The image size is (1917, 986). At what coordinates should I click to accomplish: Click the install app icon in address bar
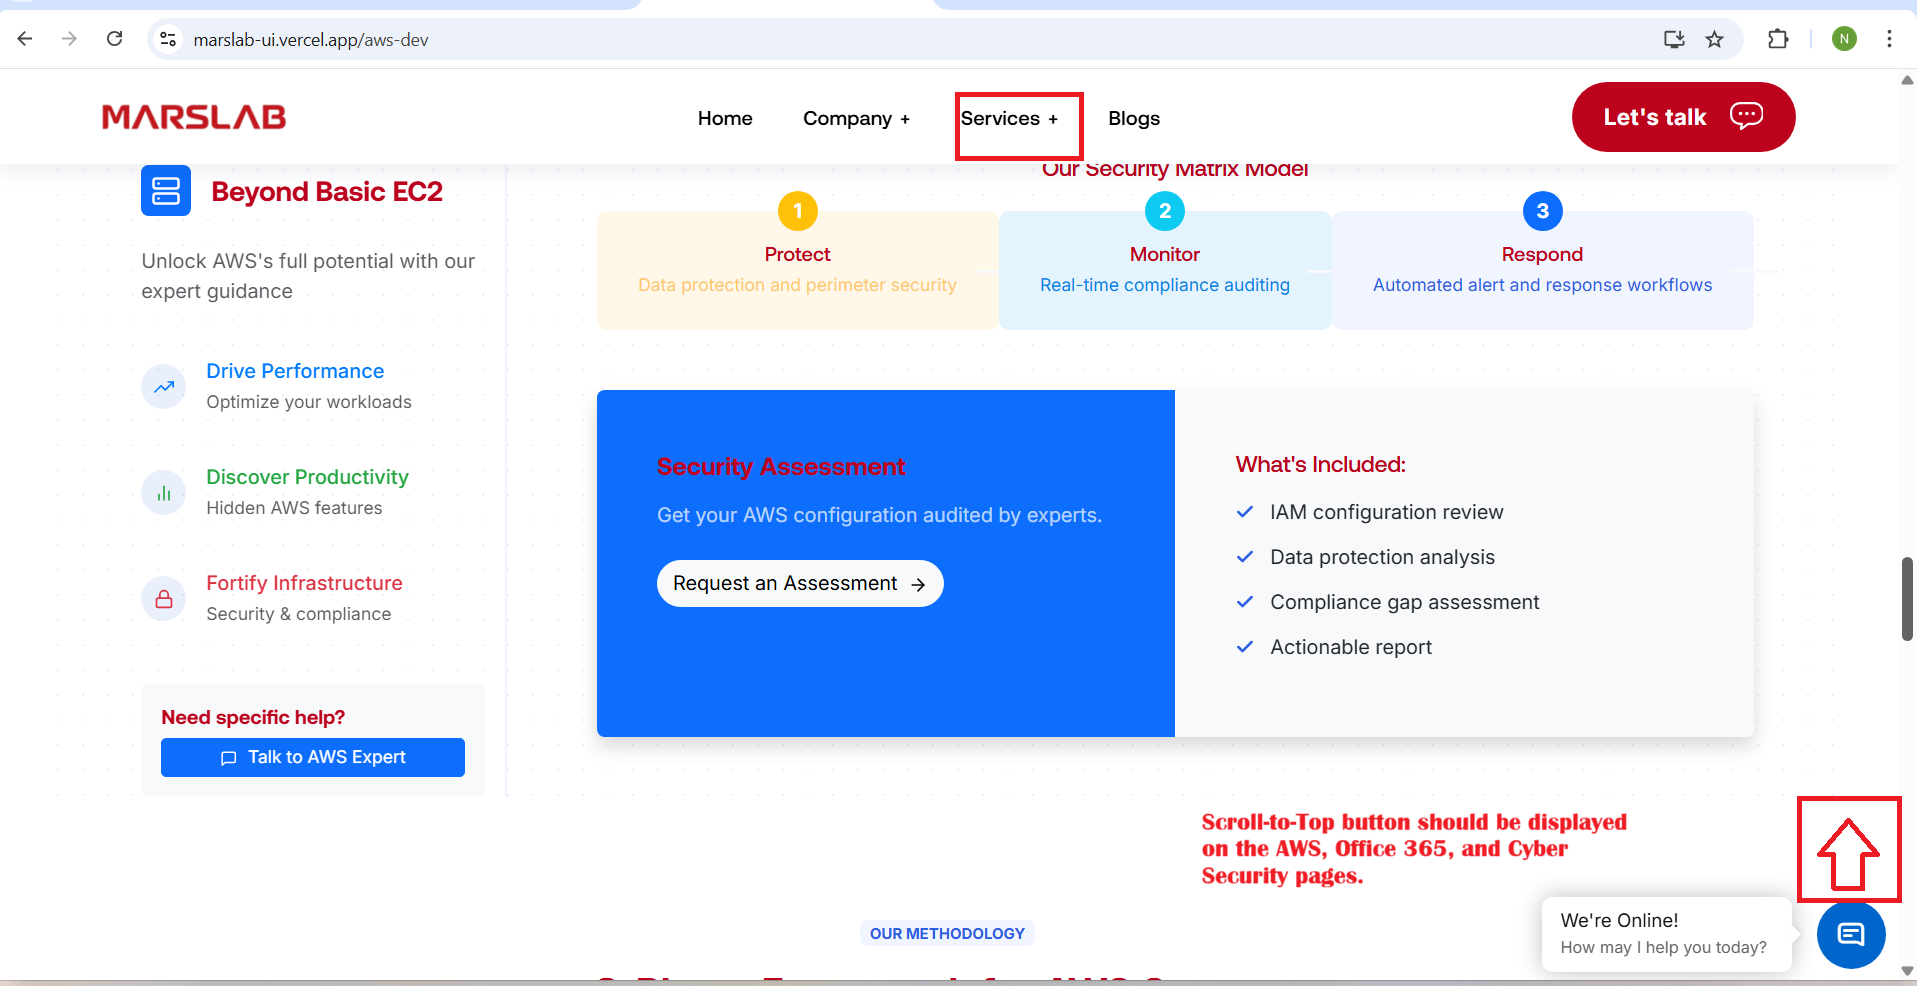pos(1673,39)
